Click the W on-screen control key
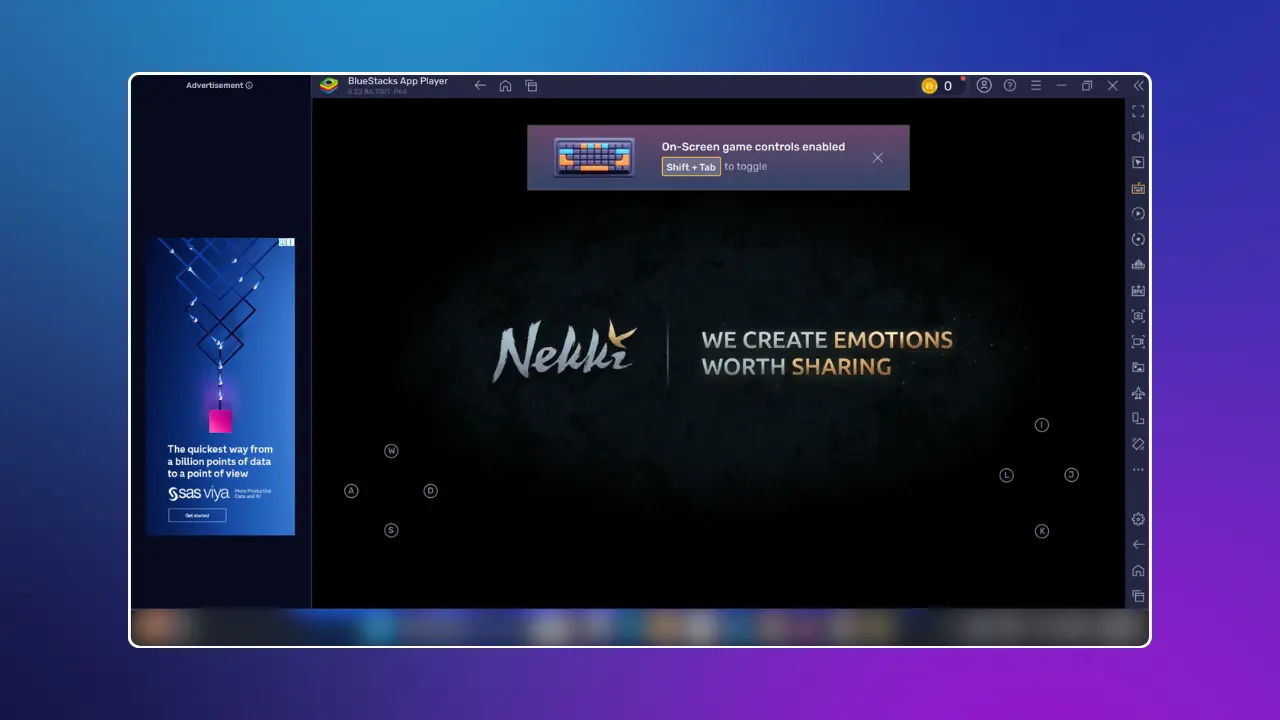Image resolution: width=1280 pixels, height=720 pixels. (392, 451)
